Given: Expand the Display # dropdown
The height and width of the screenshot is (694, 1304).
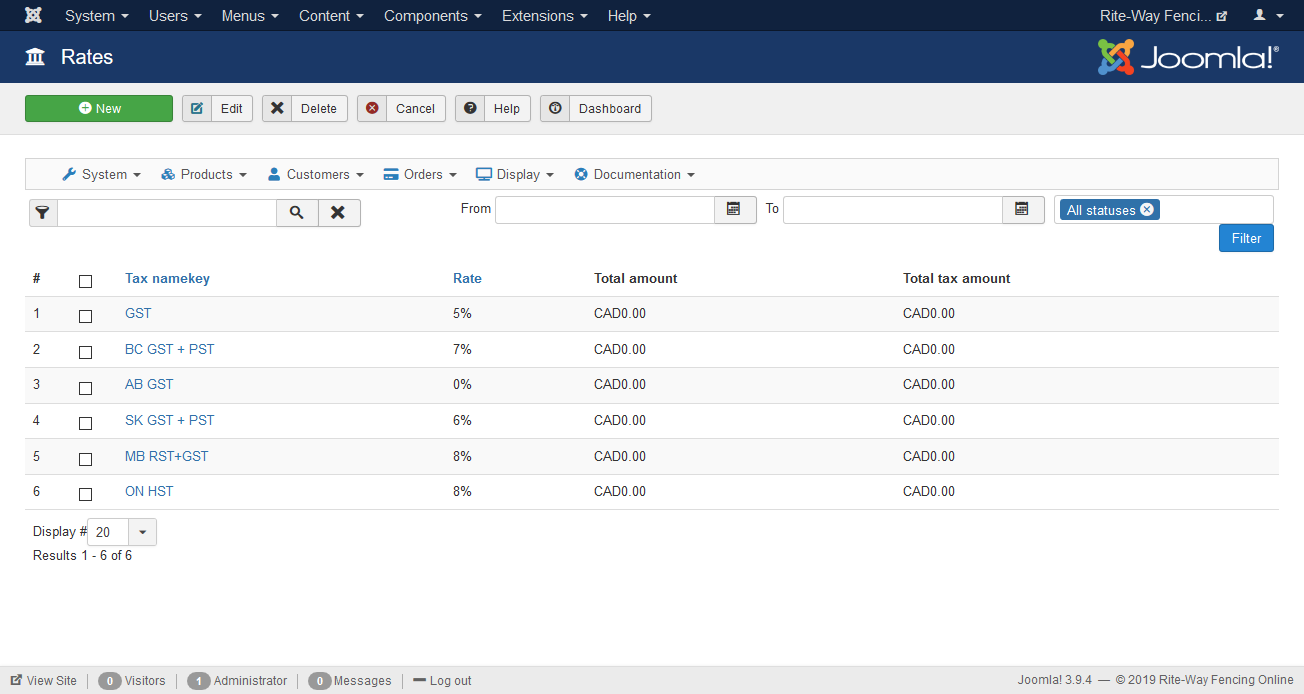Looking at the screenshot, I should tap(142, 532).
